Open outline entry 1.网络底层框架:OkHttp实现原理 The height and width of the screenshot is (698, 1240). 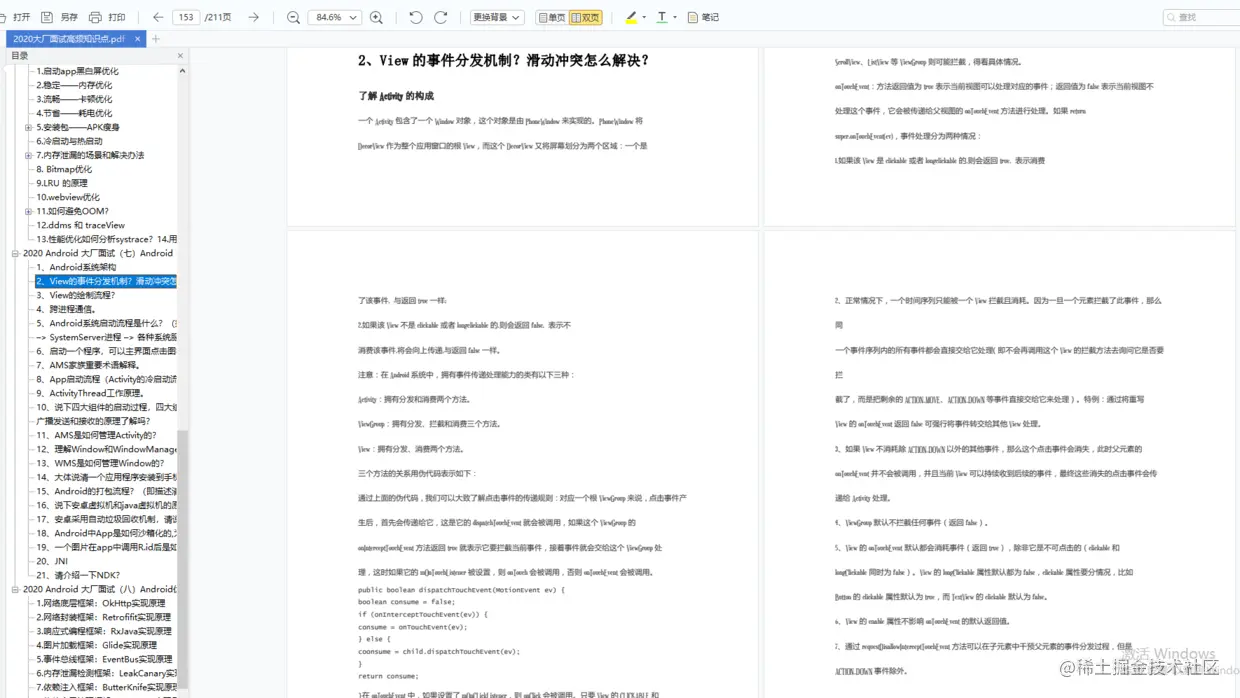pyautogui.click(x=101, y=603)
